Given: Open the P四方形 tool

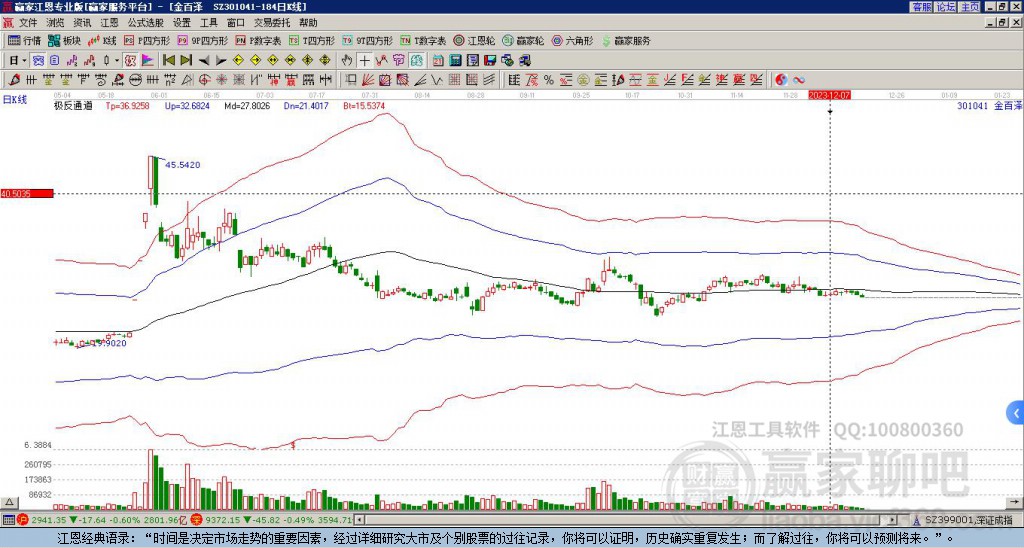Looking at the screenshot, I should click(x=148, y=40).
